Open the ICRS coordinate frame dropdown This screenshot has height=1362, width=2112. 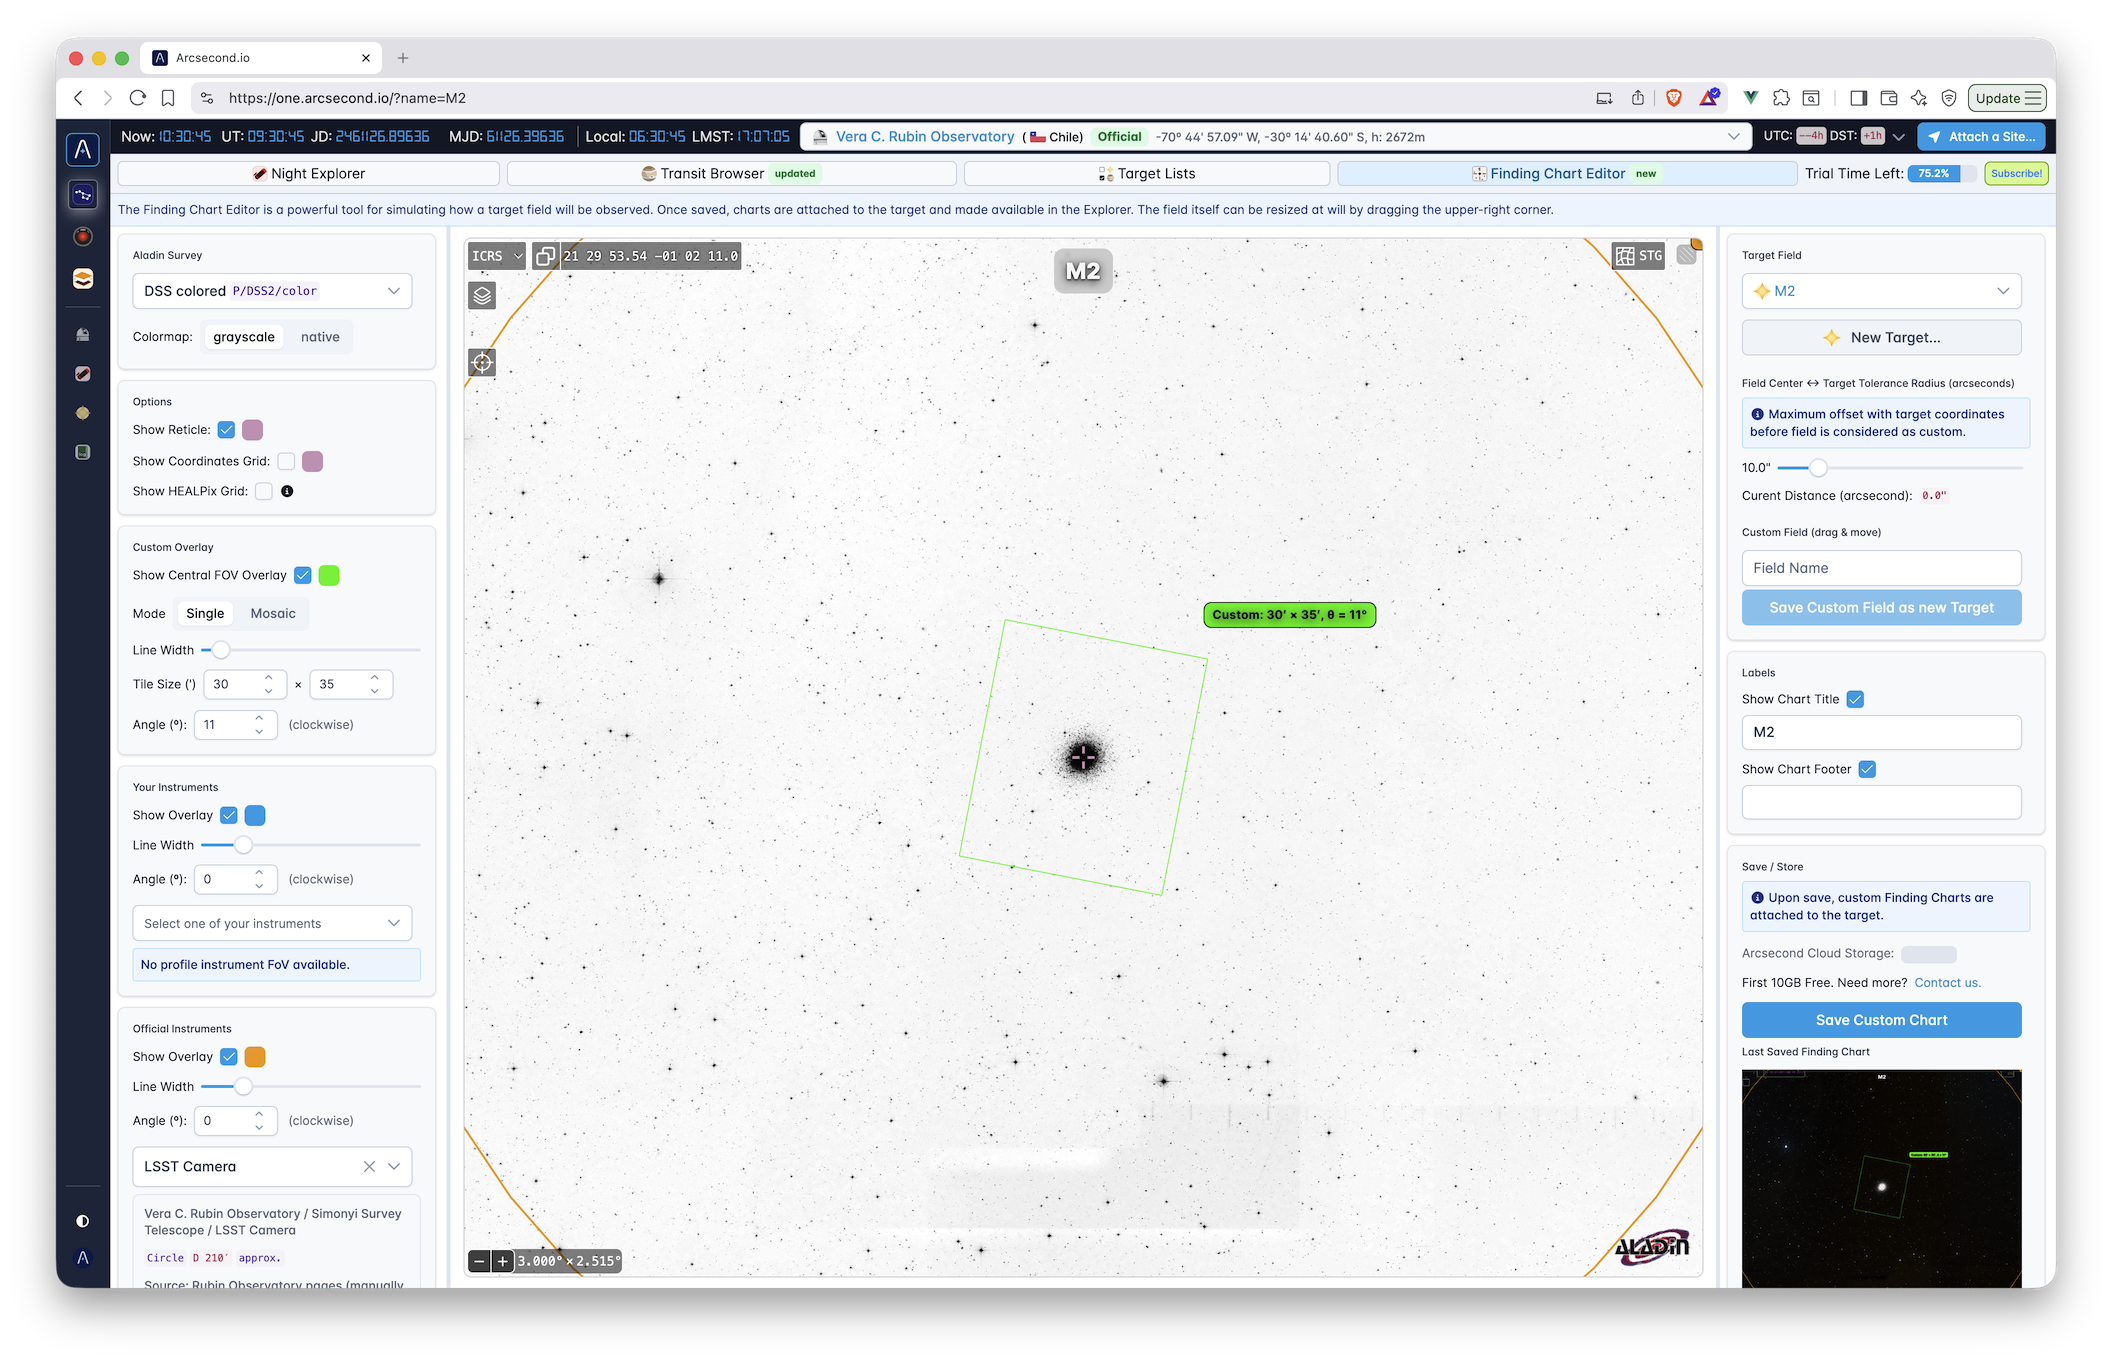coord(496,256)
